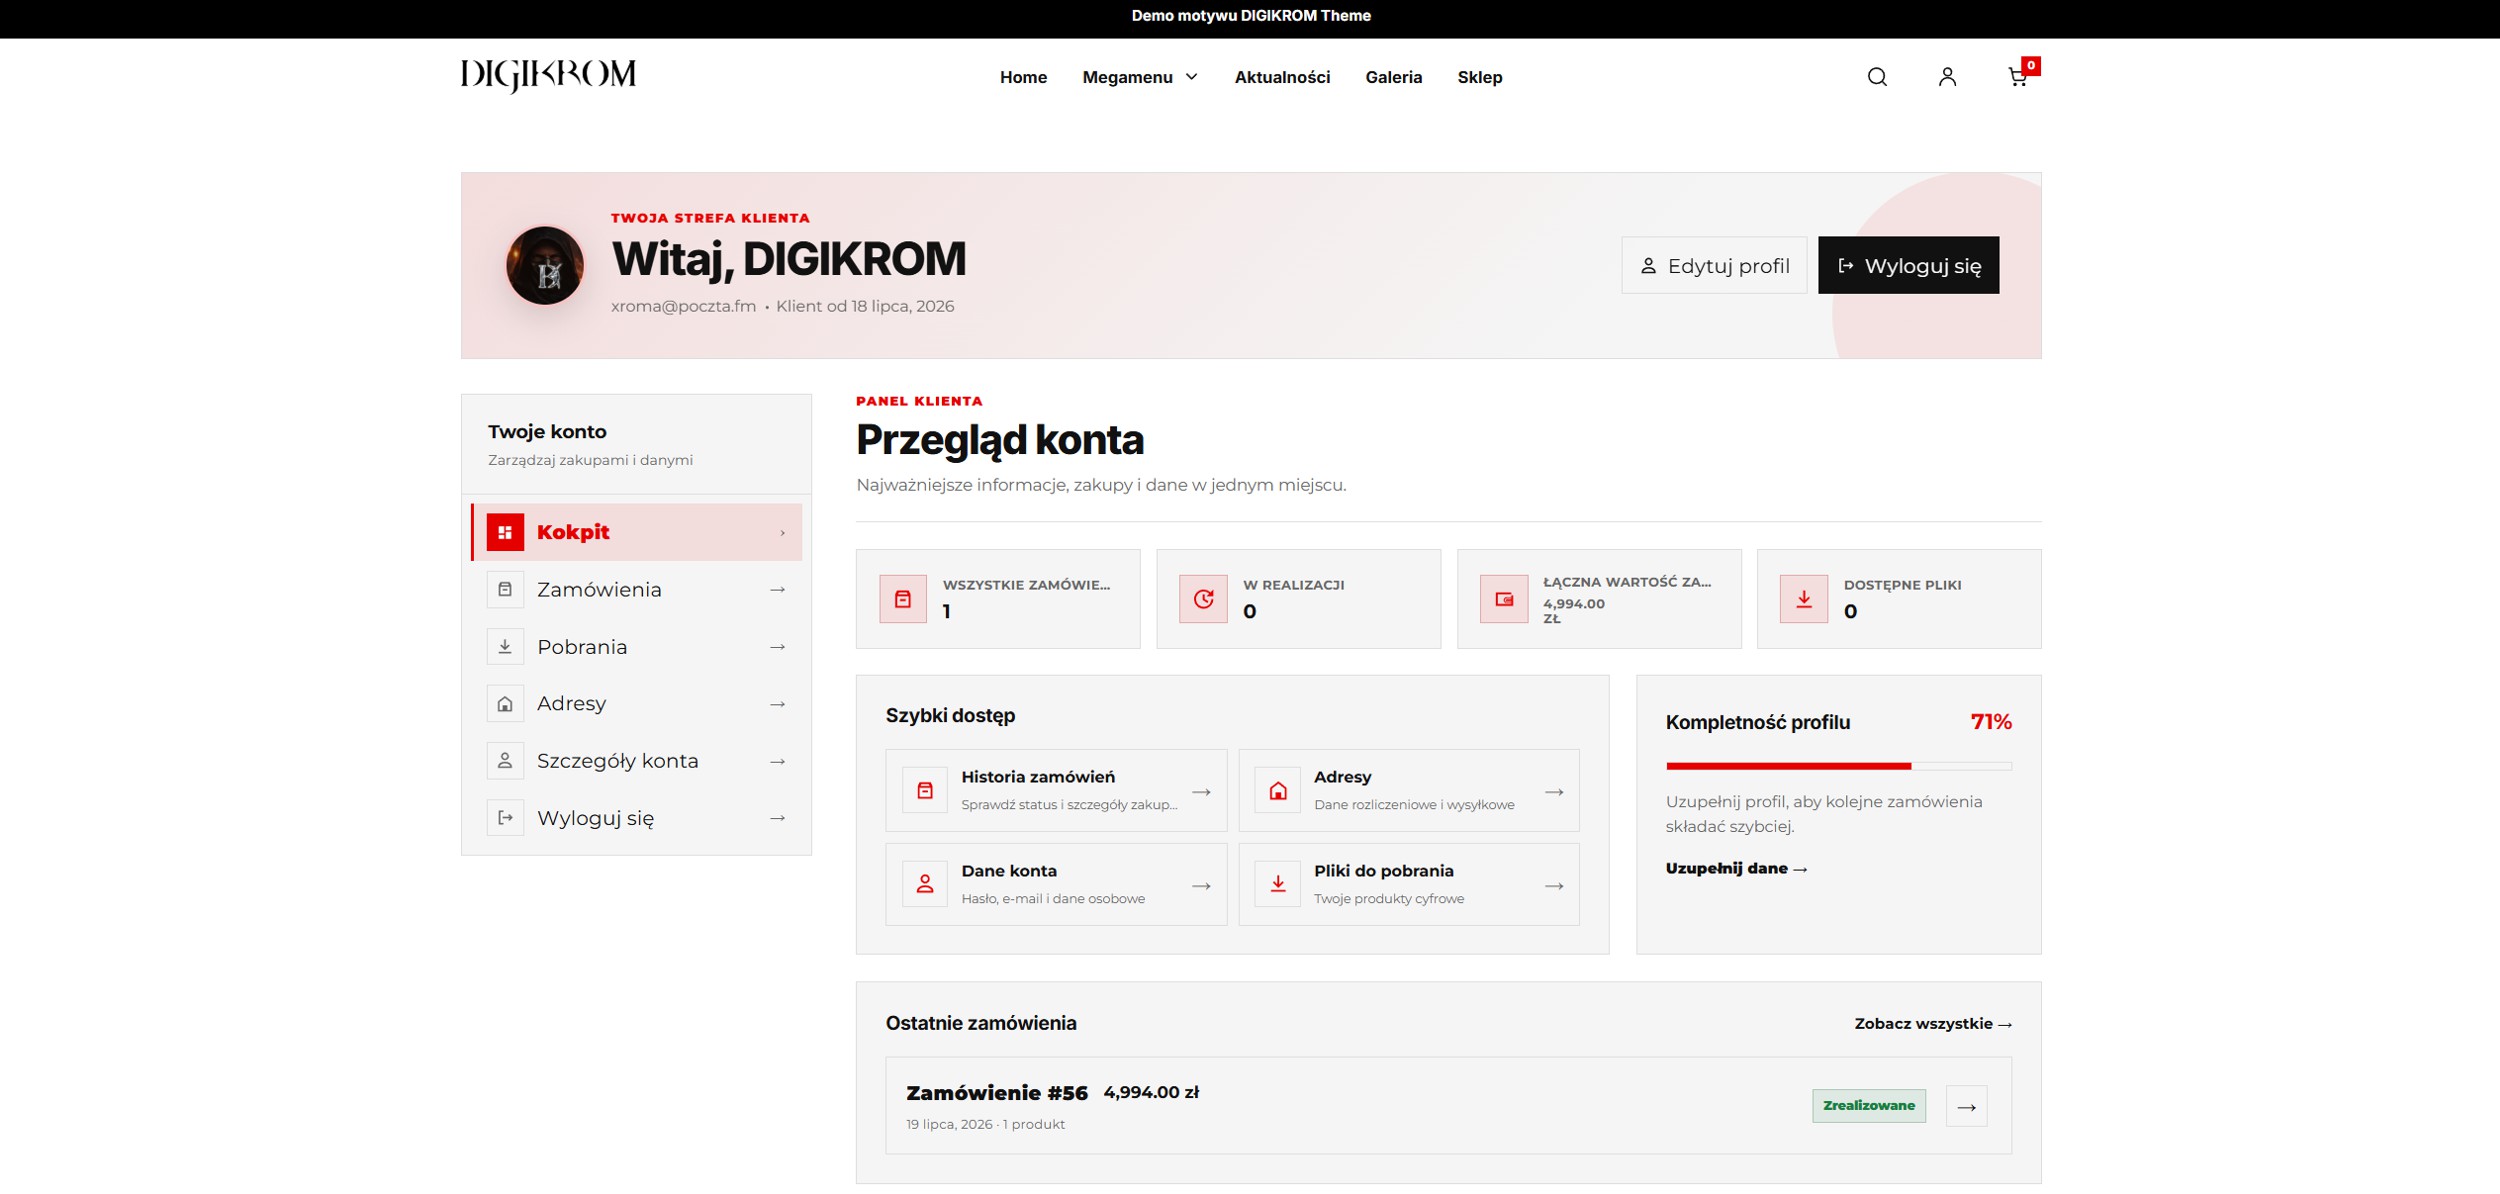The image size is (2500, 1194).
Task: Click the arrow beside sidebar Wyloguj się
Action: tap(777, 818)
